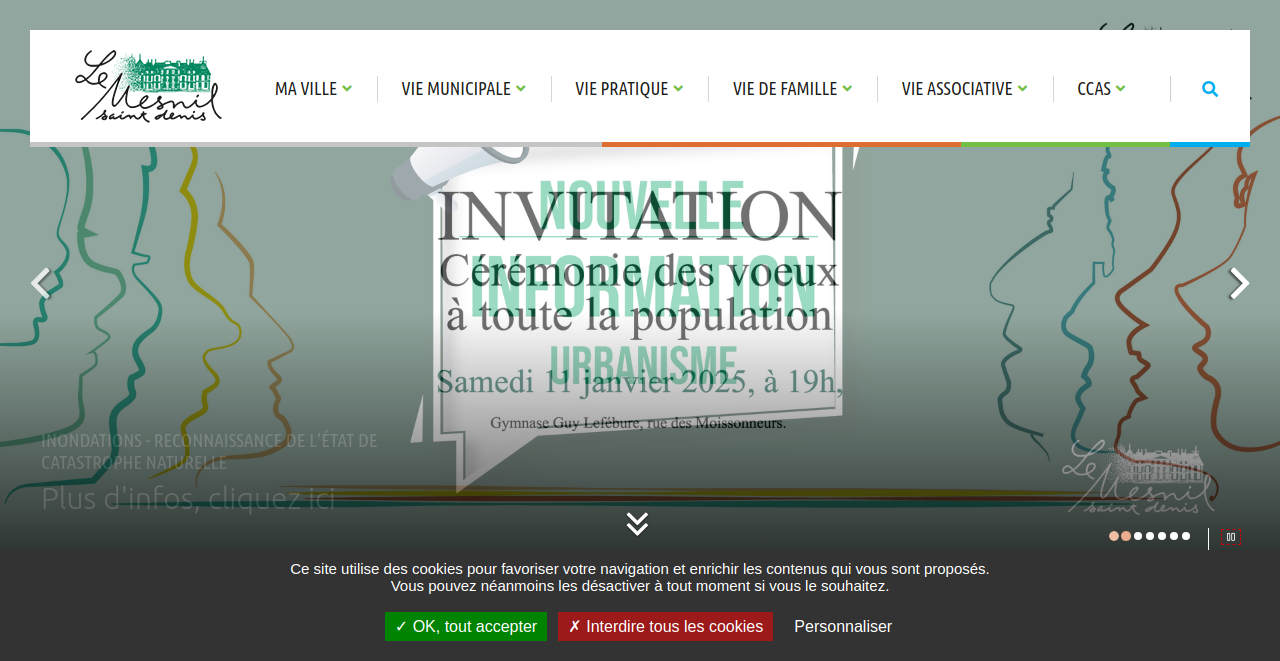
Task: Click the magnifying glass search icon
Action: (x=1210, y=89)
